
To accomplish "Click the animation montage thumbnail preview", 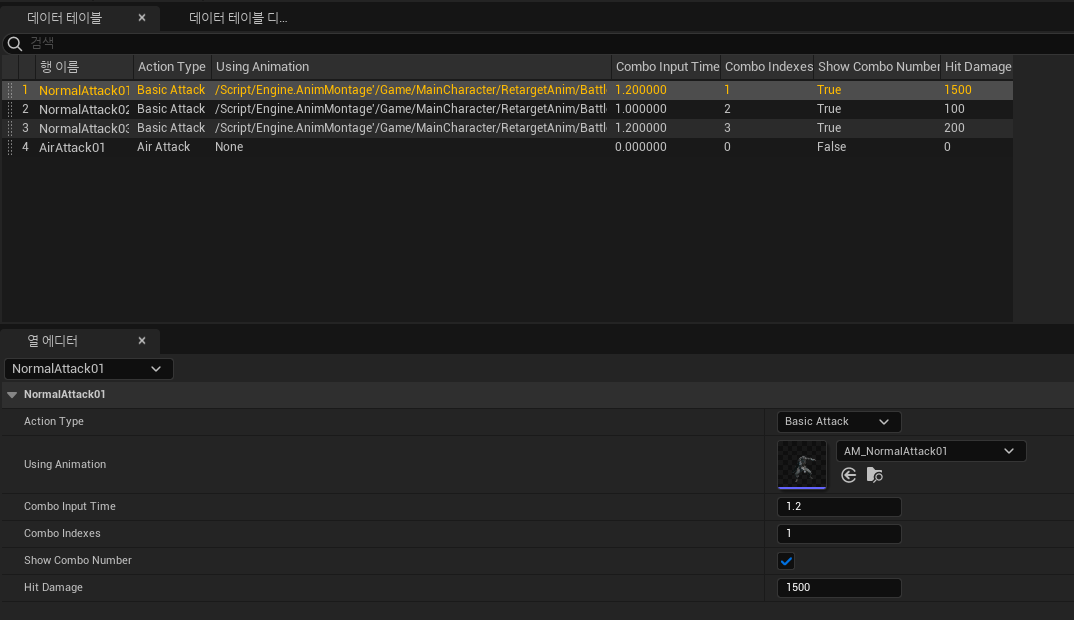I will (802, 464).
